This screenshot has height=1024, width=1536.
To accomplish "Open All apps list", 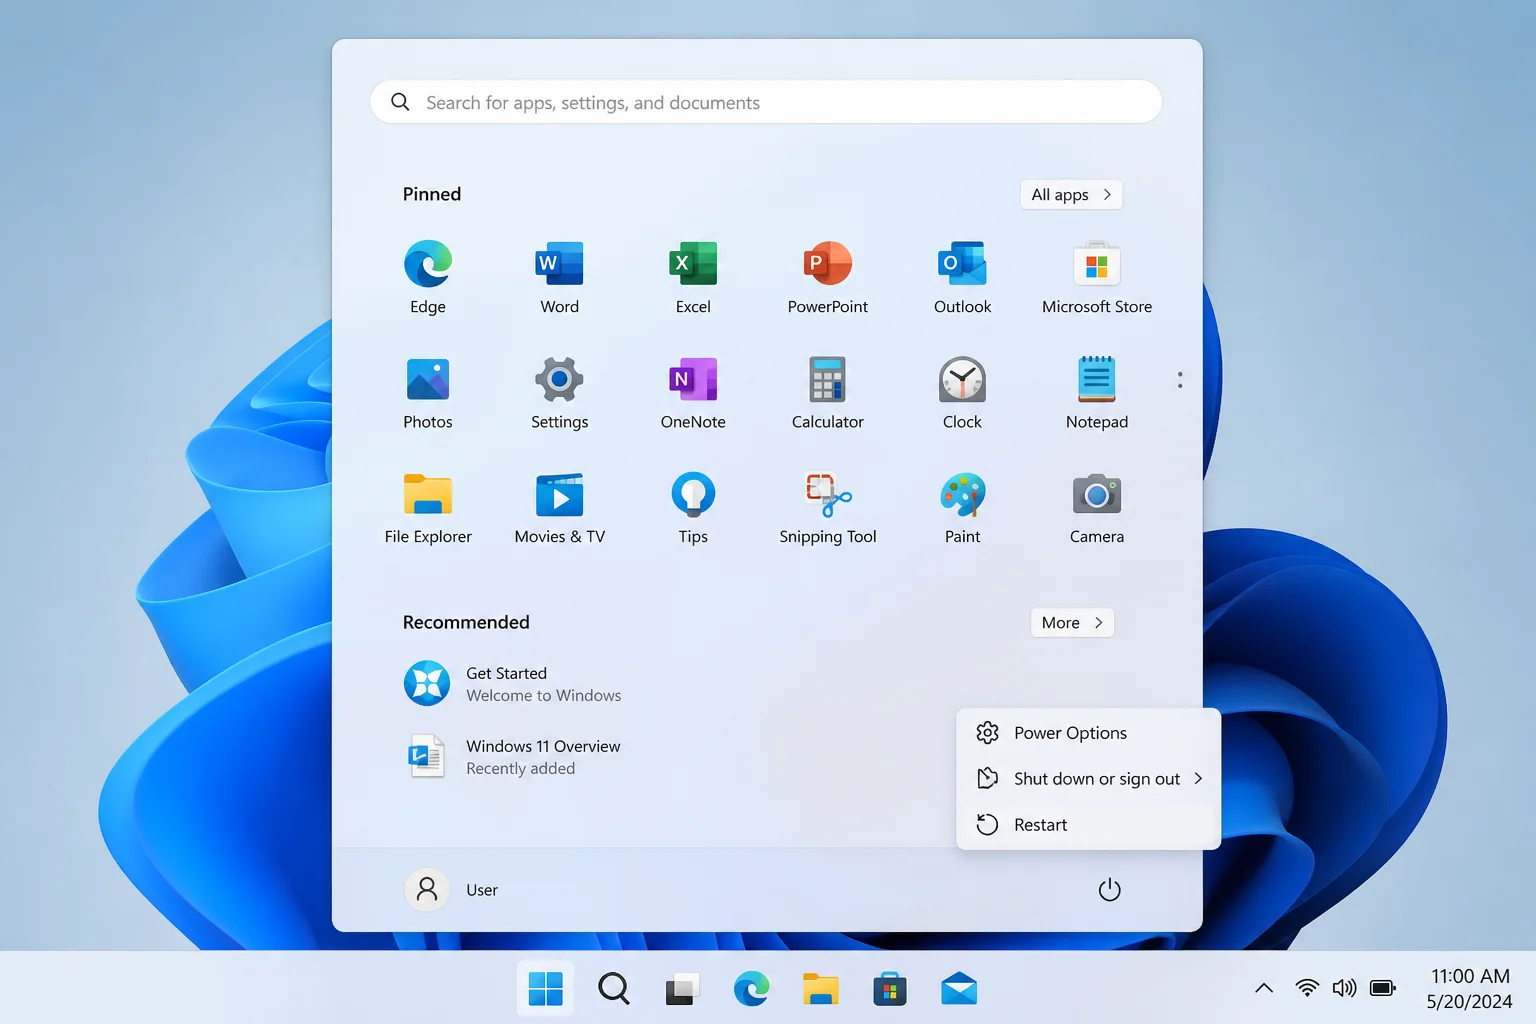I will point(1071,195).
